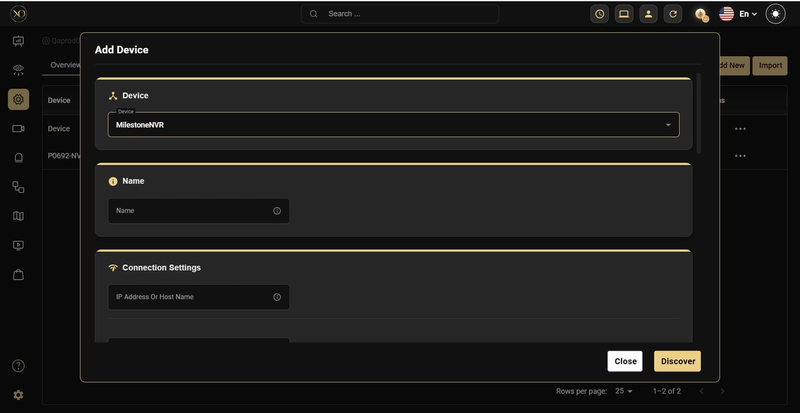Click the Close button in dialog
This screenshot has height=413, width=800.
625,361
